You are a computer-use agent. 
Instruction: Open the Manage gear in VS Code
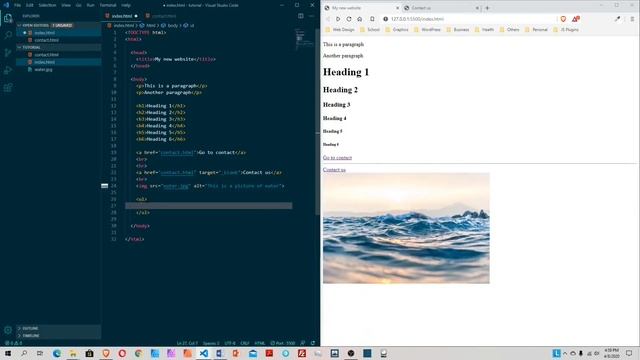[8, 330]
